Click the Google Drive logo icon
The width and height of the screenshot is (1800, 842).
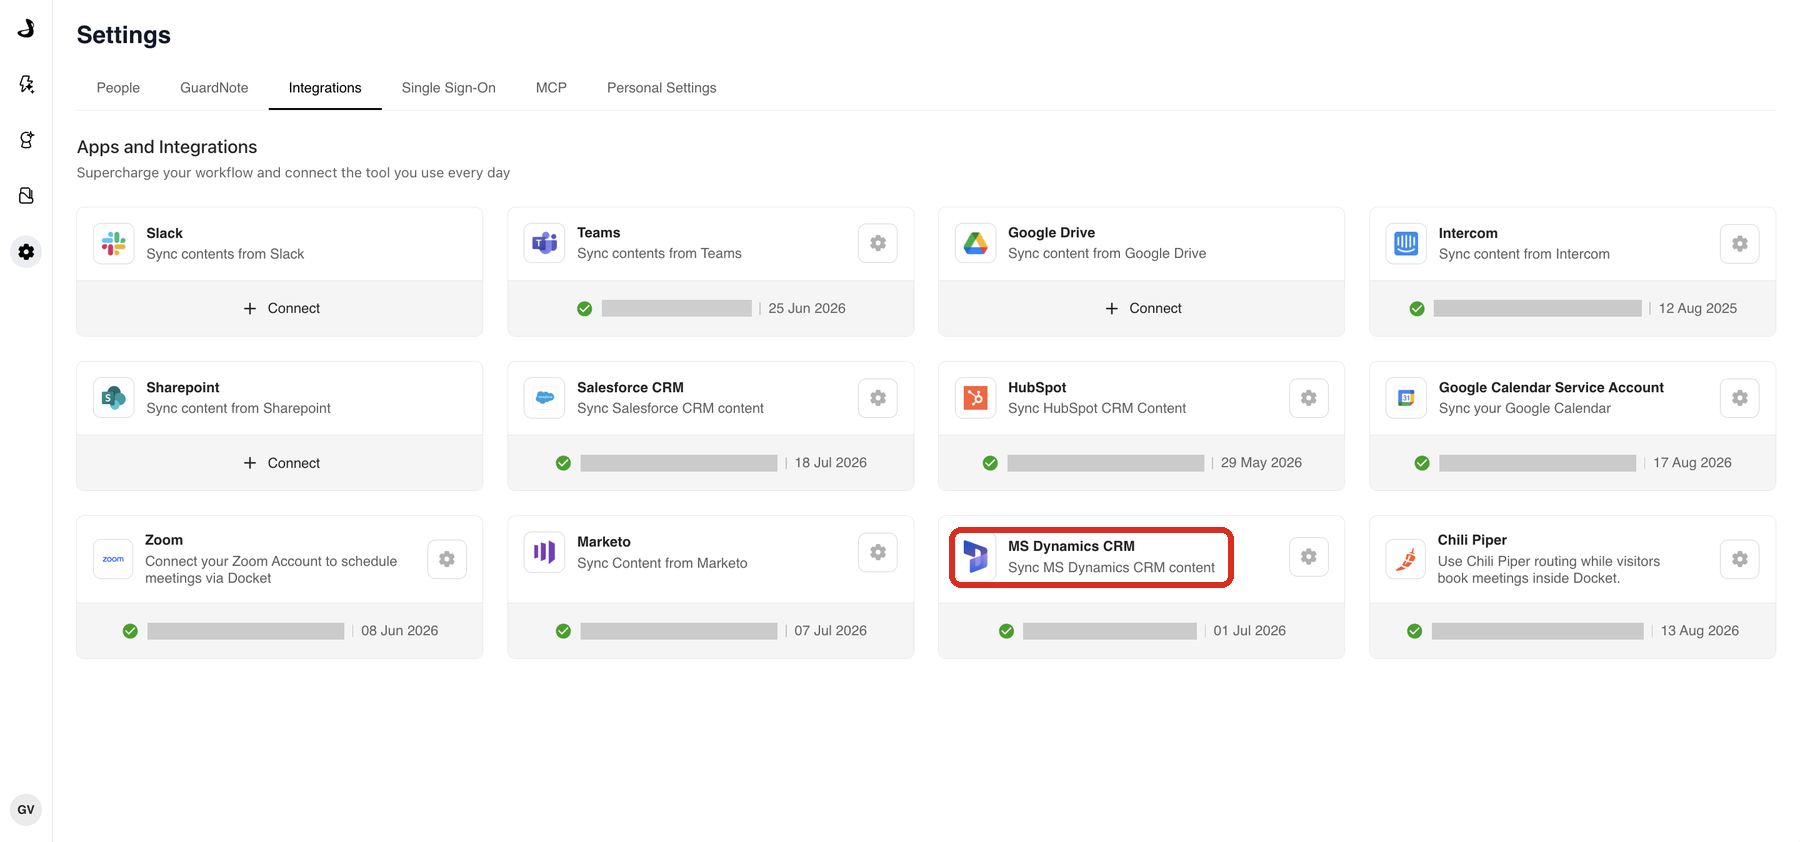tap(976, 243)
